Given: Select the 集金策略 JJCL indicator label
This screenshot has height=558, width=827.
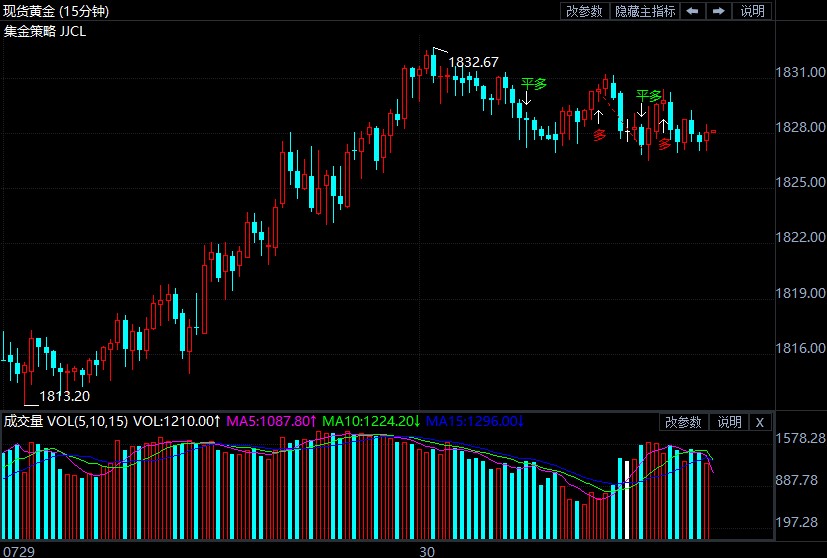Looking at the screenshot, I should [45, 30].
